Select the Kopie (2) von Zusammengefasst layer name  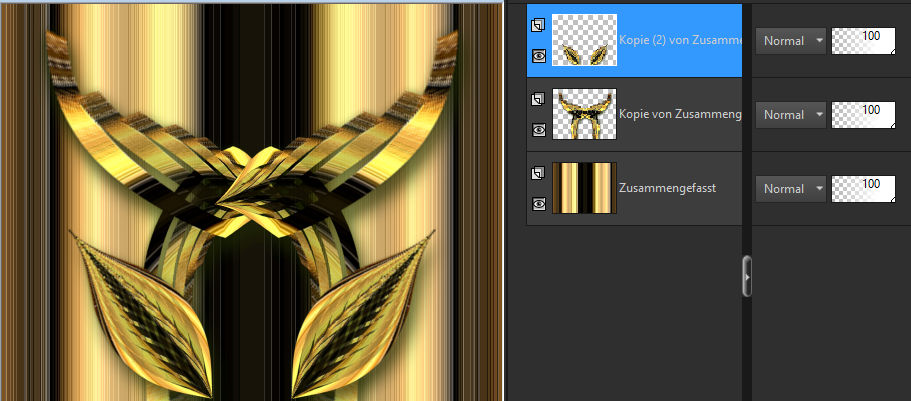pyautogui.click(x=680, y=41)
